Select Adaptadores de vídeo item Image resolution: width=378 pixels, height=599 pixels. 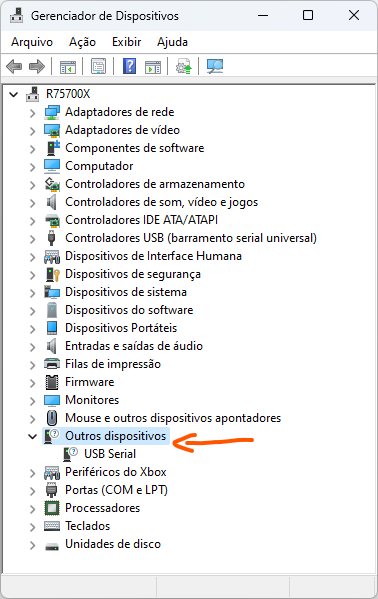coord(122,130)
